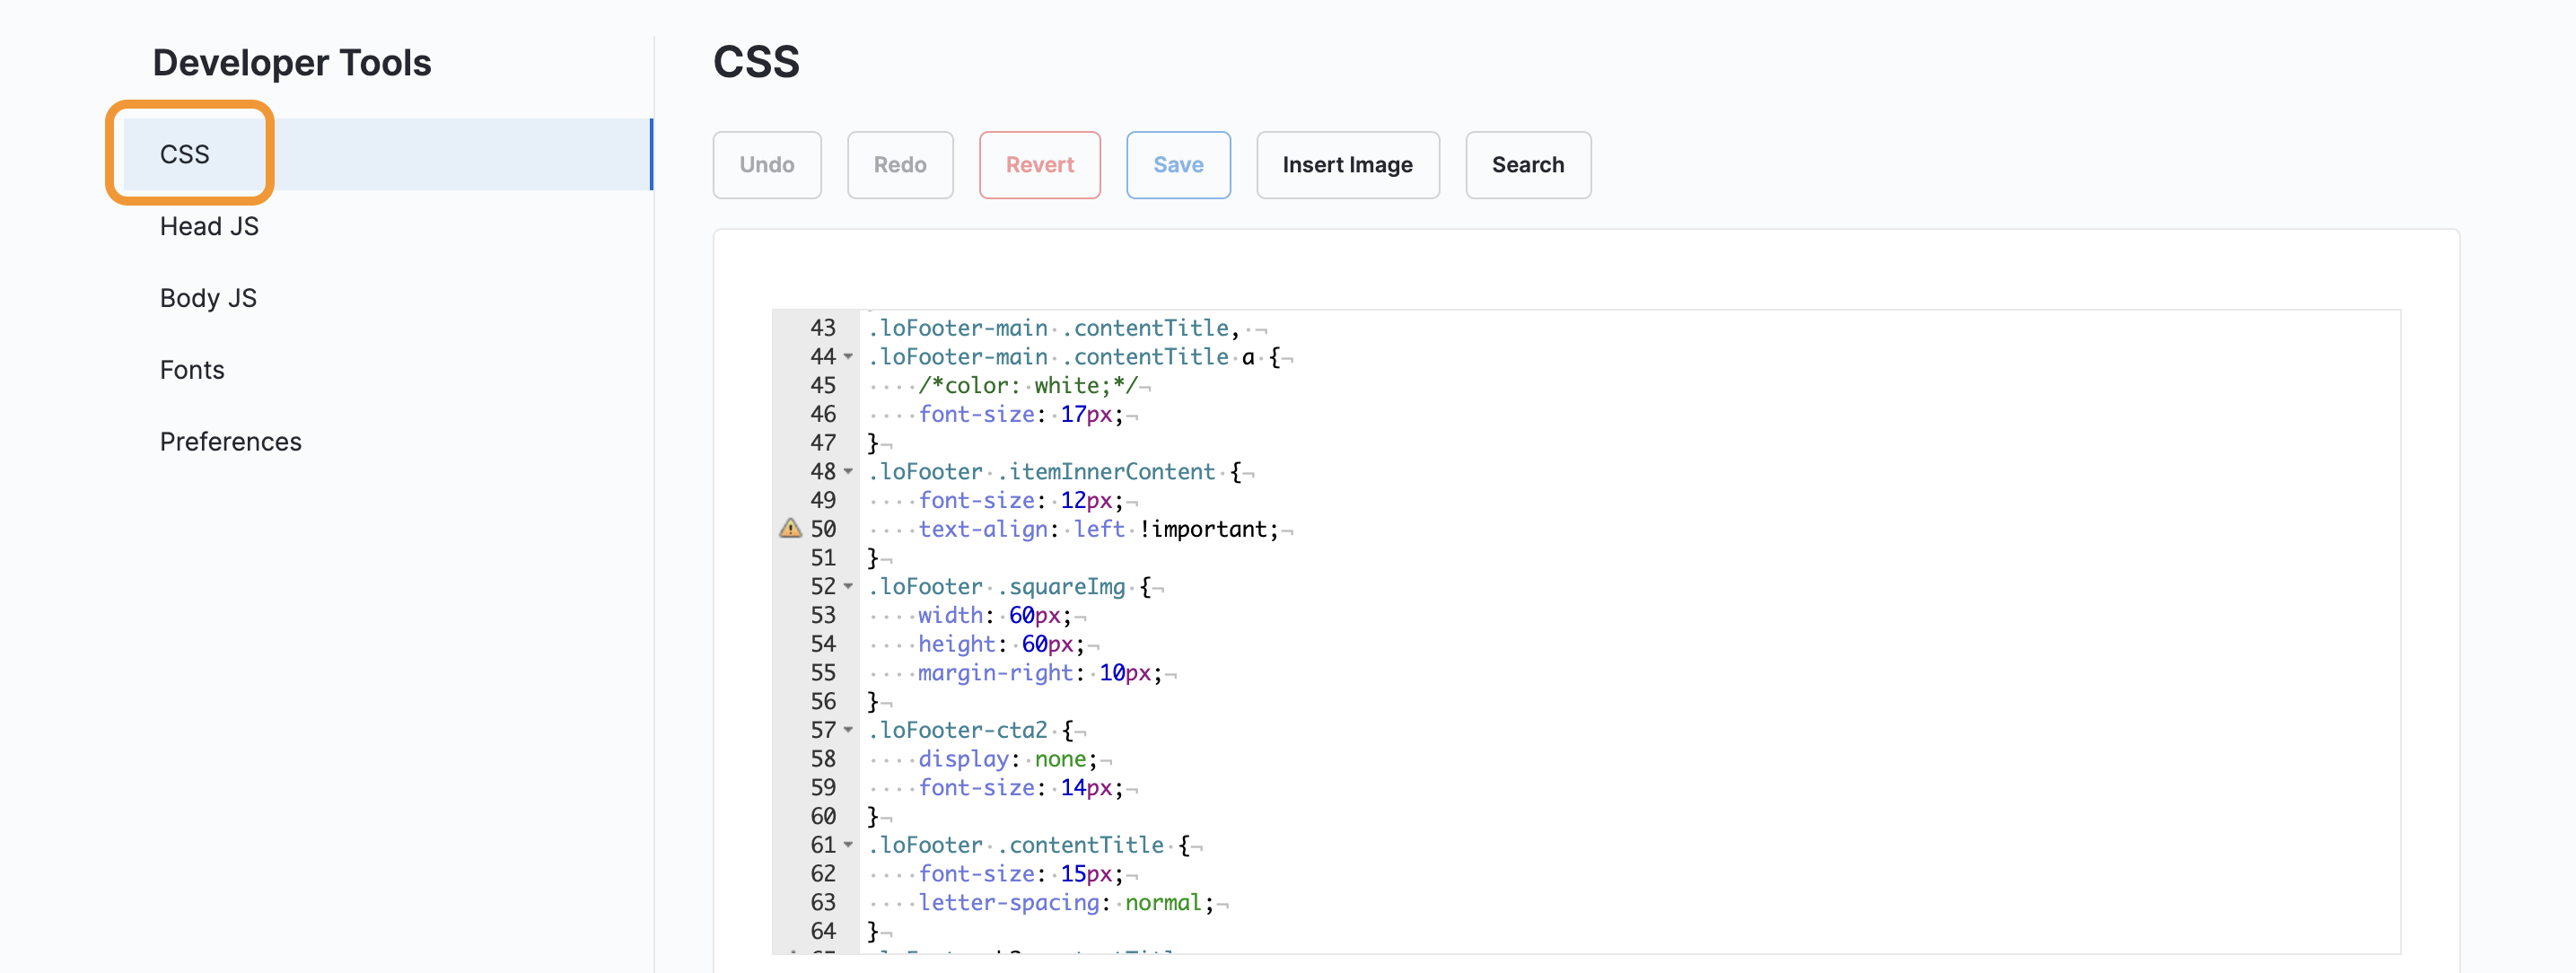
Task: Collapse the .loFooter .squareImg rule
Action: pyautogui.click(x=847, y=587)
